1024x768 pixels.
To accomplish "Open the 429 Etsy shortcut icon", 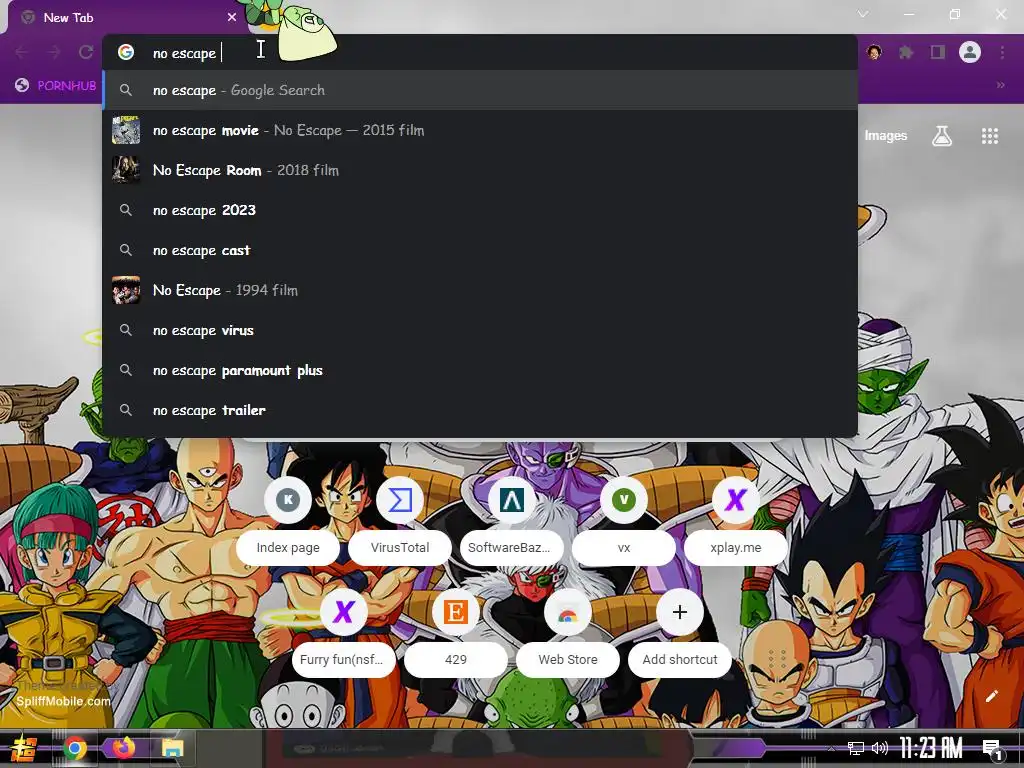I will [x=455, y=612].
